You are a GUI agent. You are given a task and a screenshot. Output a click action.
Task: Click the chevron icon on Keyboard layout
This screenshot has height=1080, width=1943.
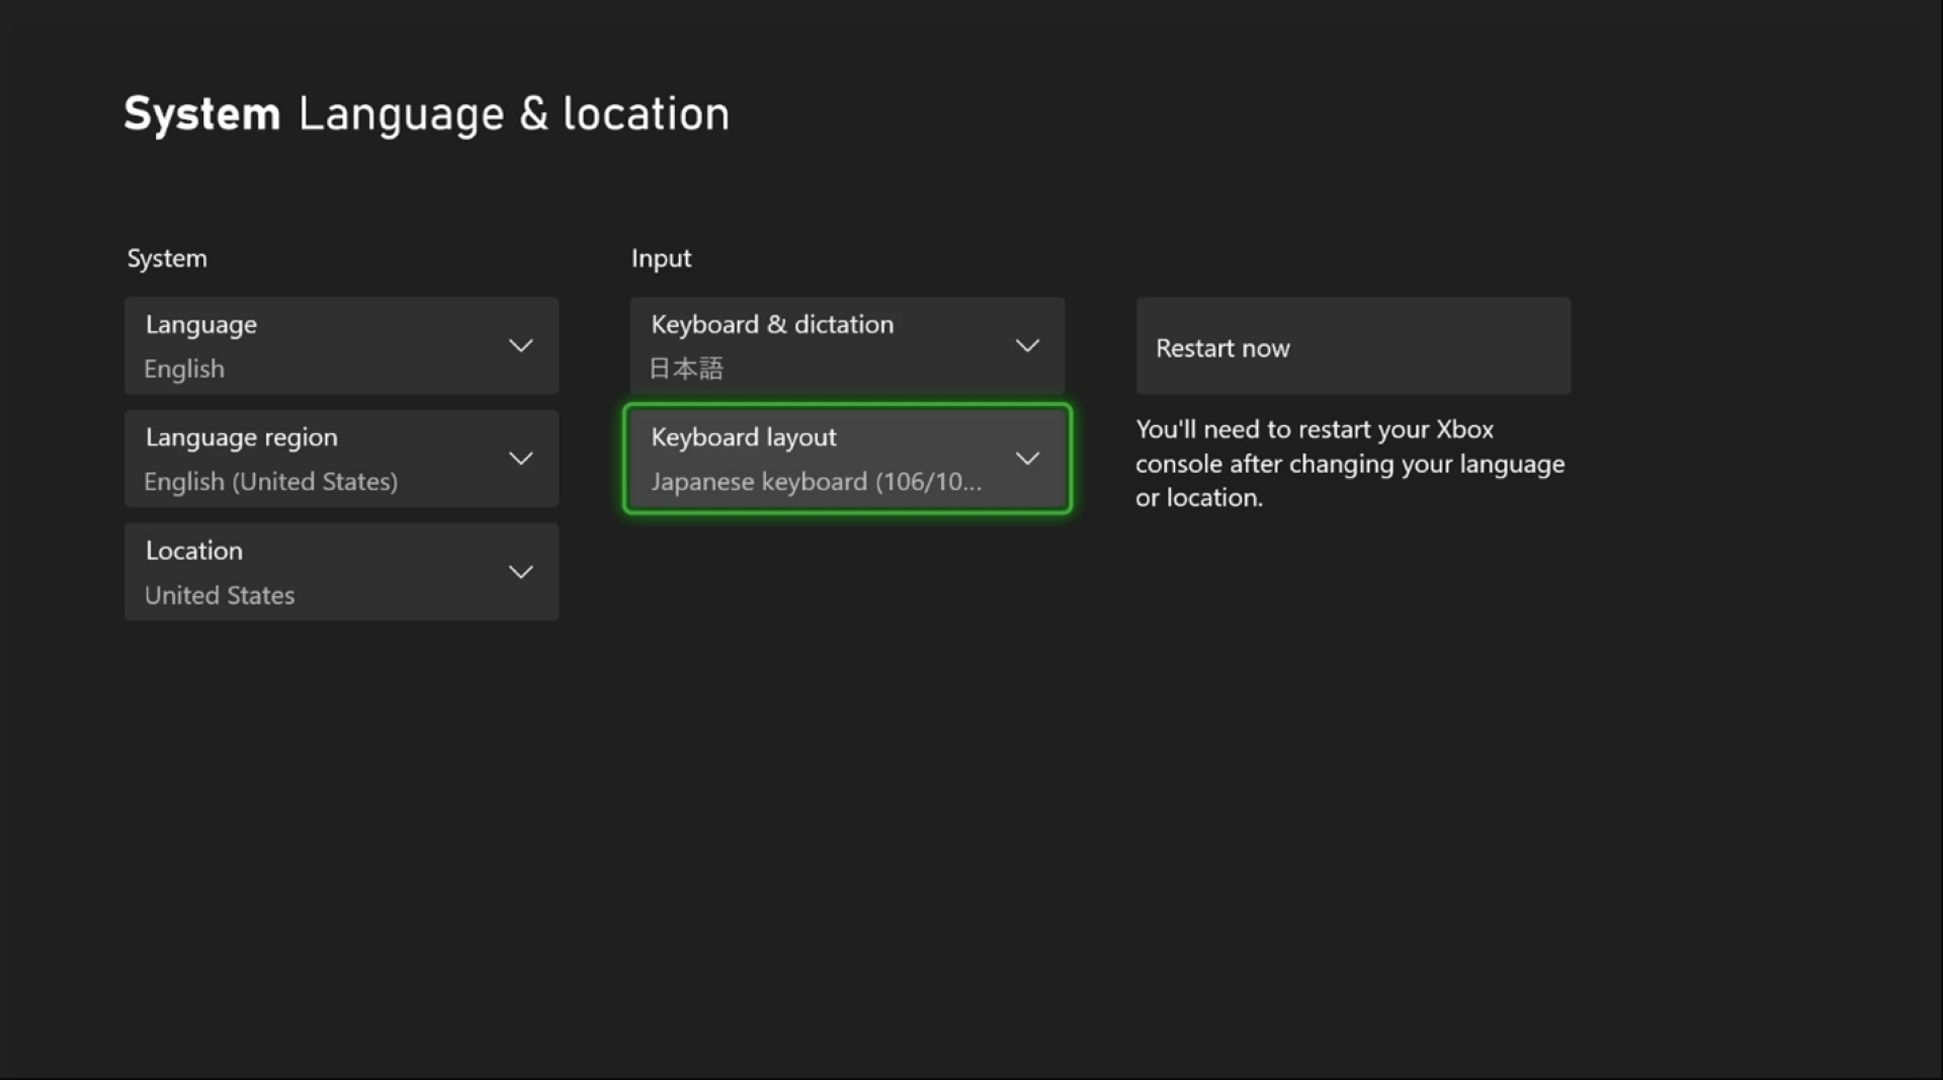(1027, 459)
